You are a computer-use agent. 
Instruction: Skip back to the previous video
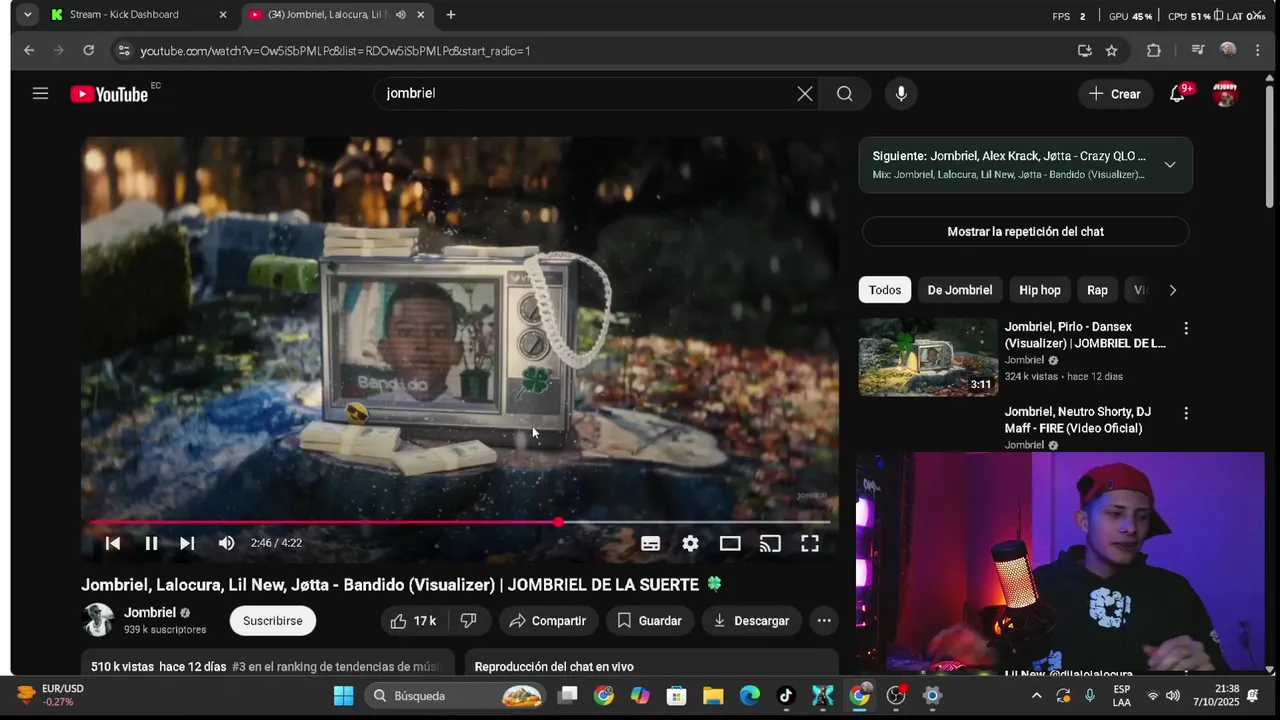[x=113, y=543]
